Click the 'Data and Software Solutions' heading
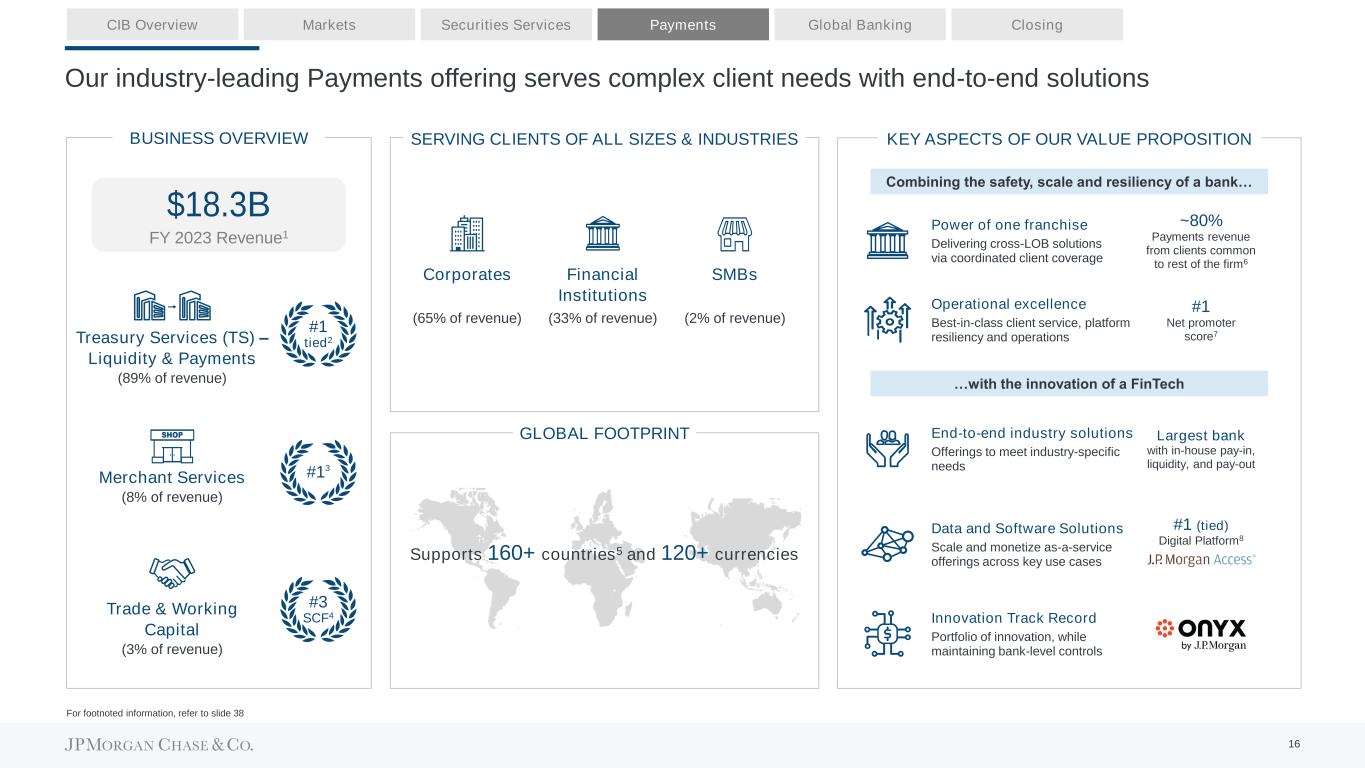1365x768 pixels. click(x=1027, y=528)
